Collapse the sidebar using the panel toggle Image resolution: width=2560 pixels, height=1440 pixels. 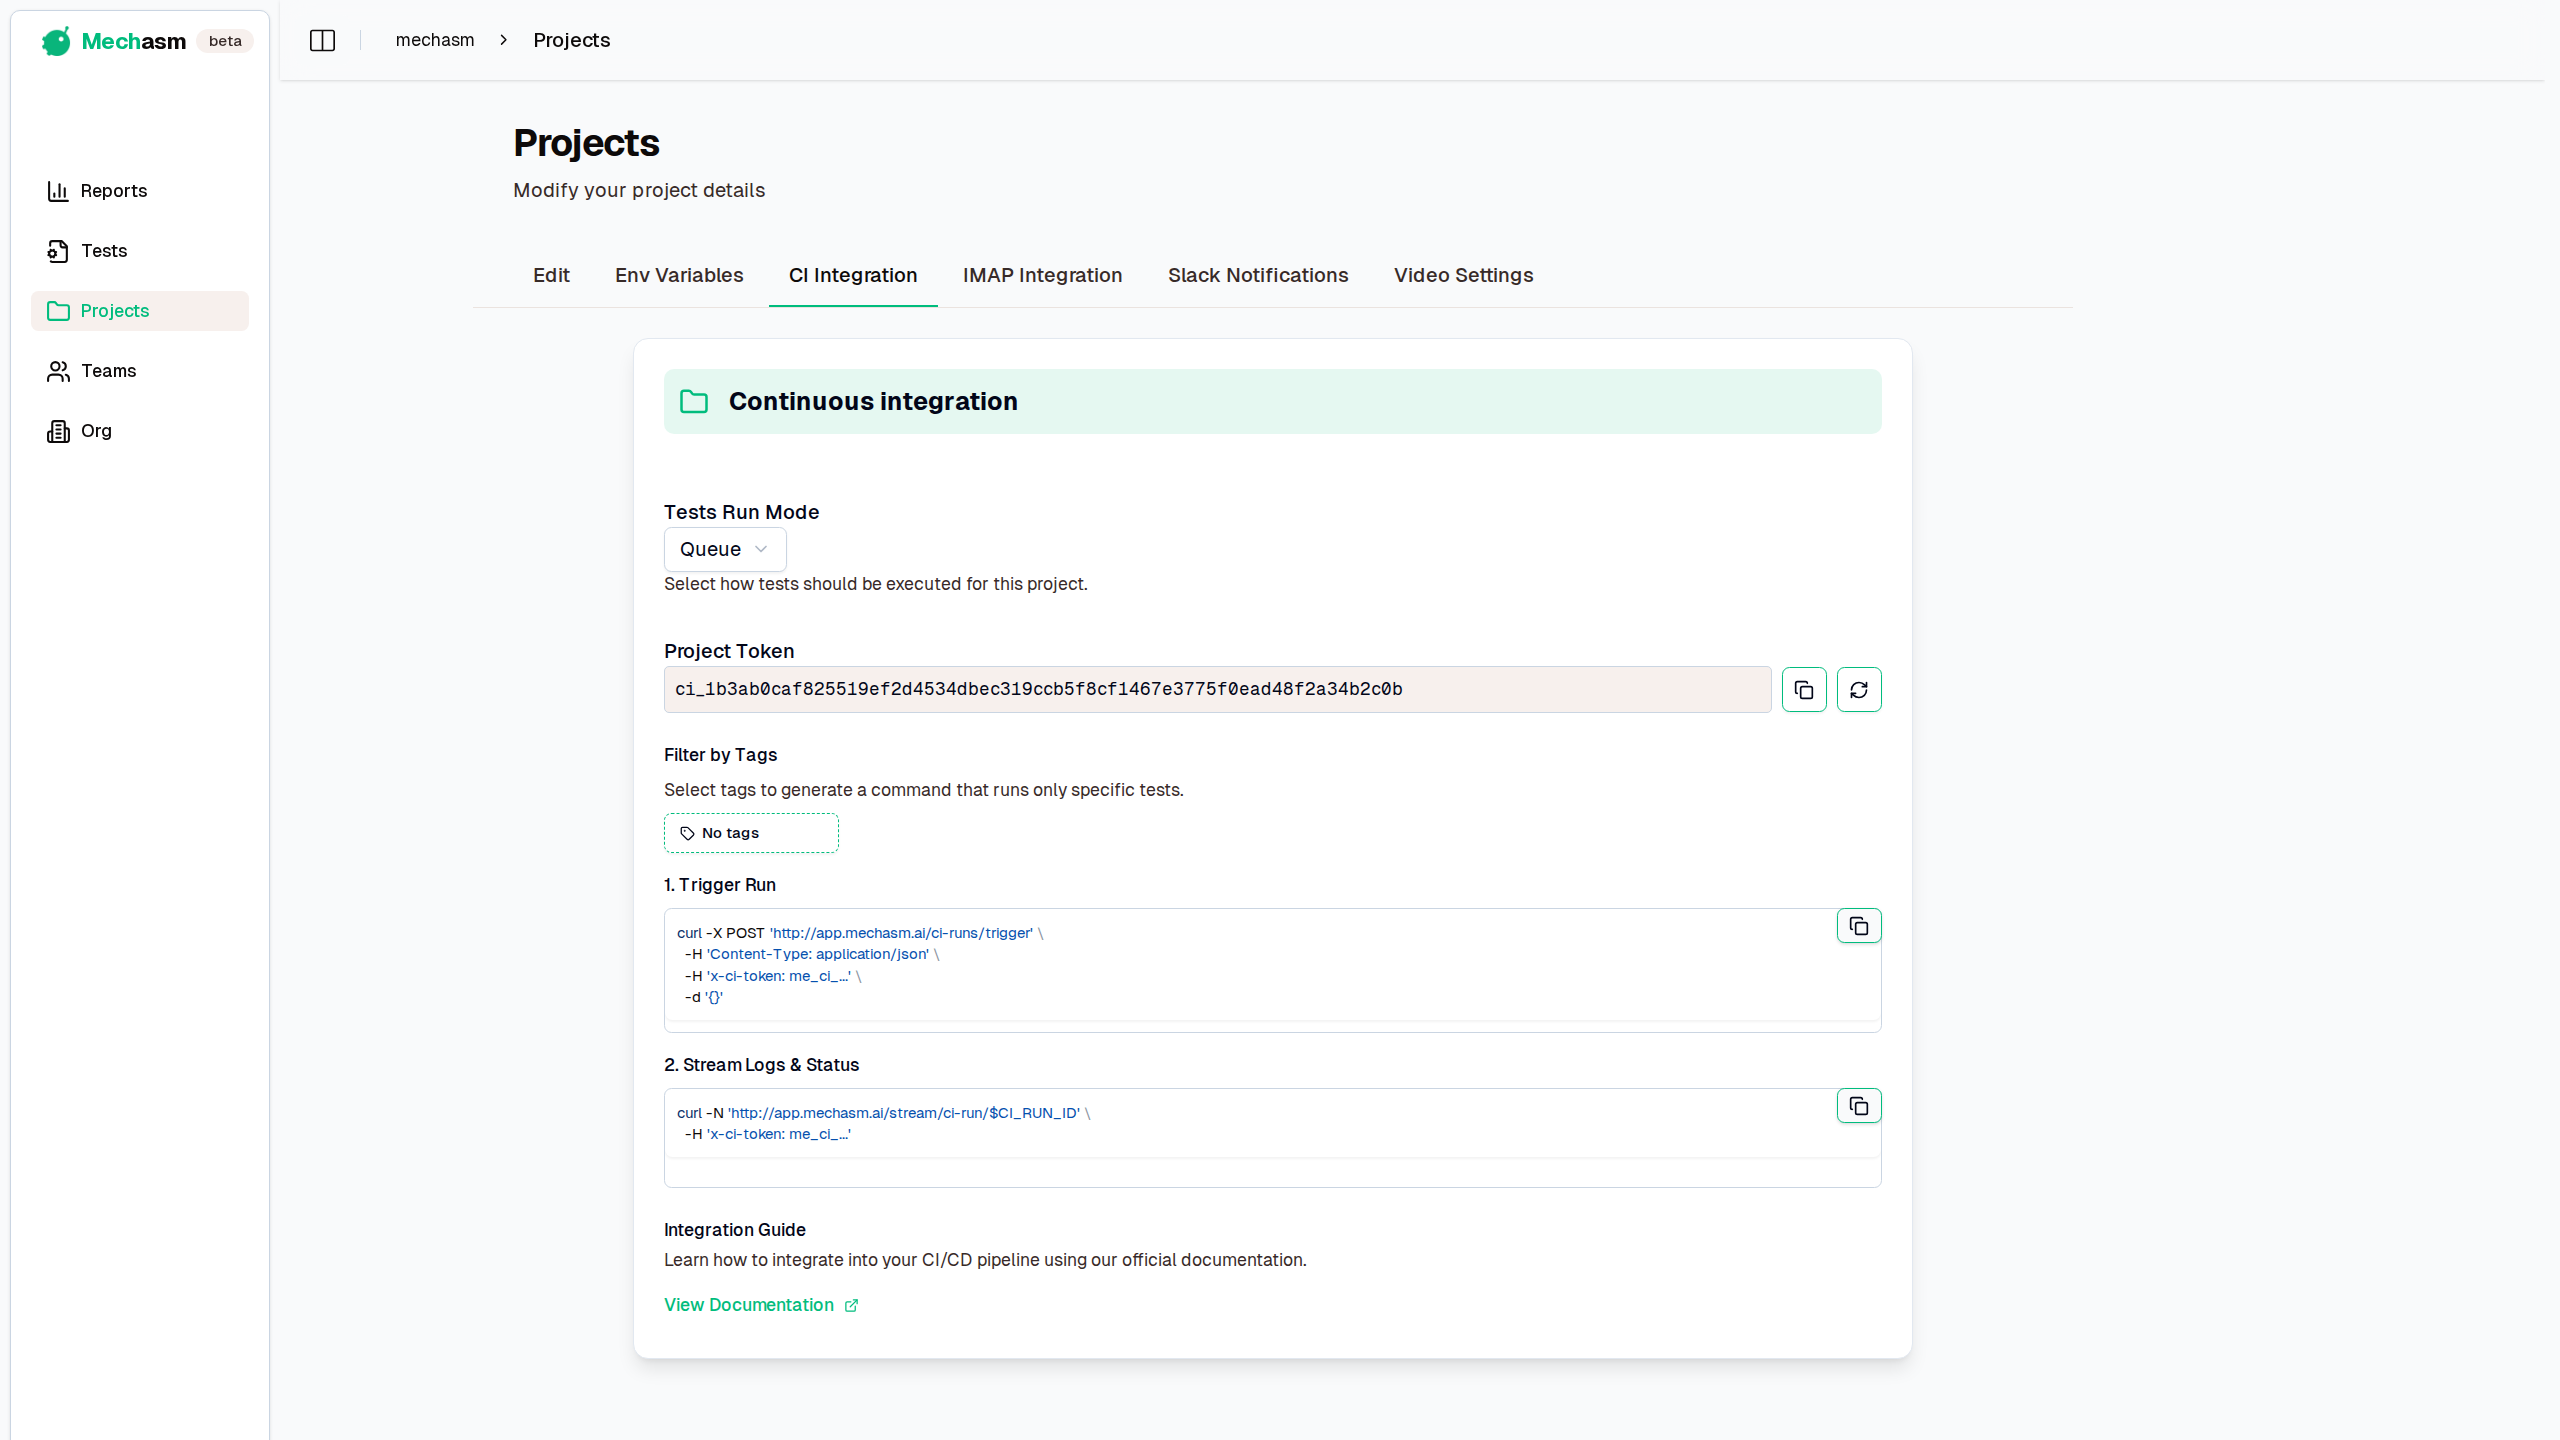(322, 40)
